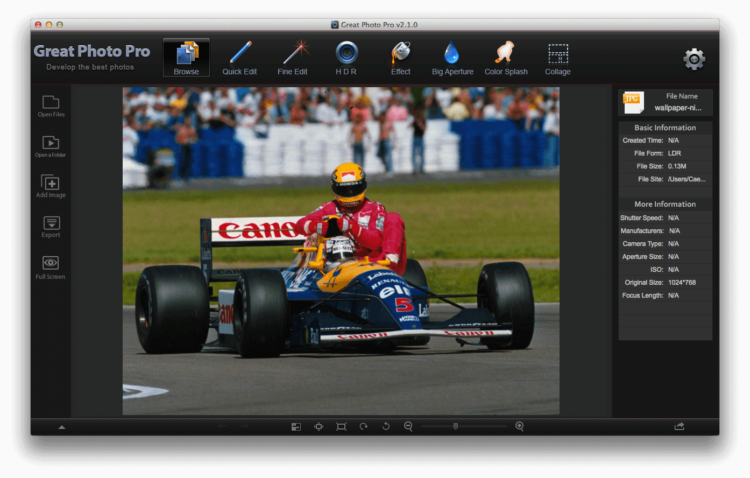Click the zoom slider handle

pyautogui.click(x=455, y=426)
